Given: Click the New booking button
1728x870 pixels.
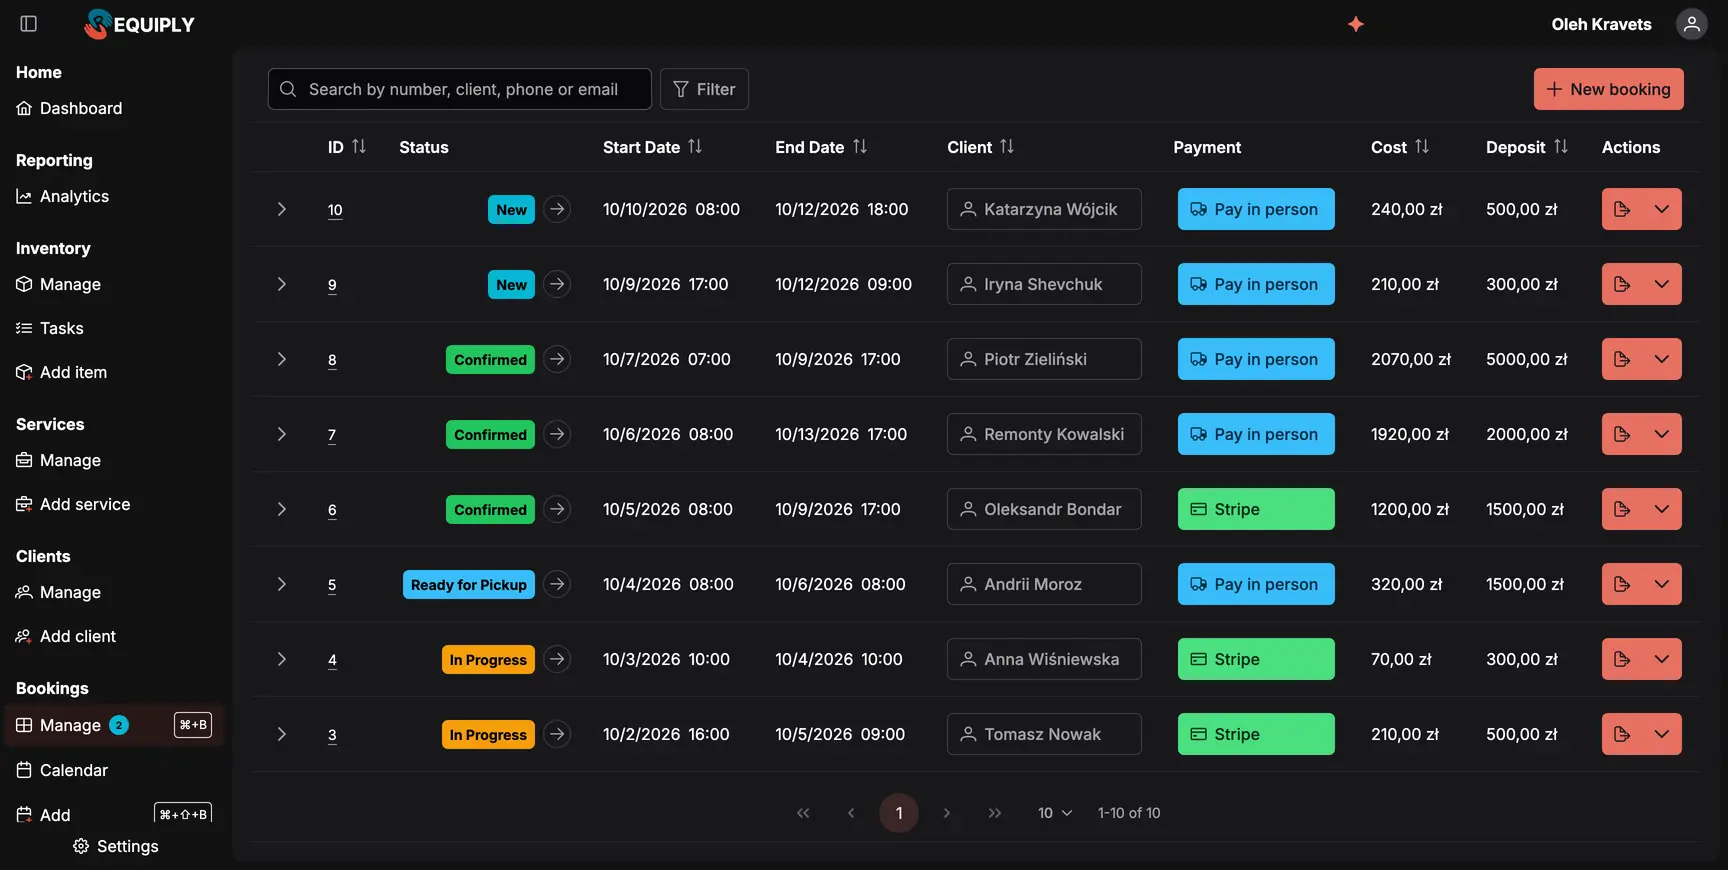Looking at the screenshot, I should tap(1608, 89).
